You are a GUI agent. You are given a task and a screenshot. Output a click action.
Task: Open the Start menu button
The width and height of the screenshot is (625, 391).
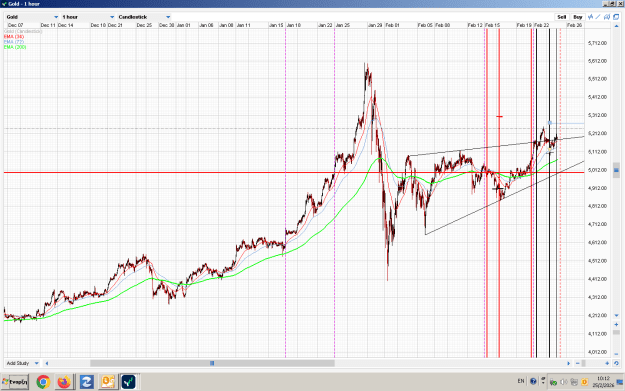[x=15, y=382]
